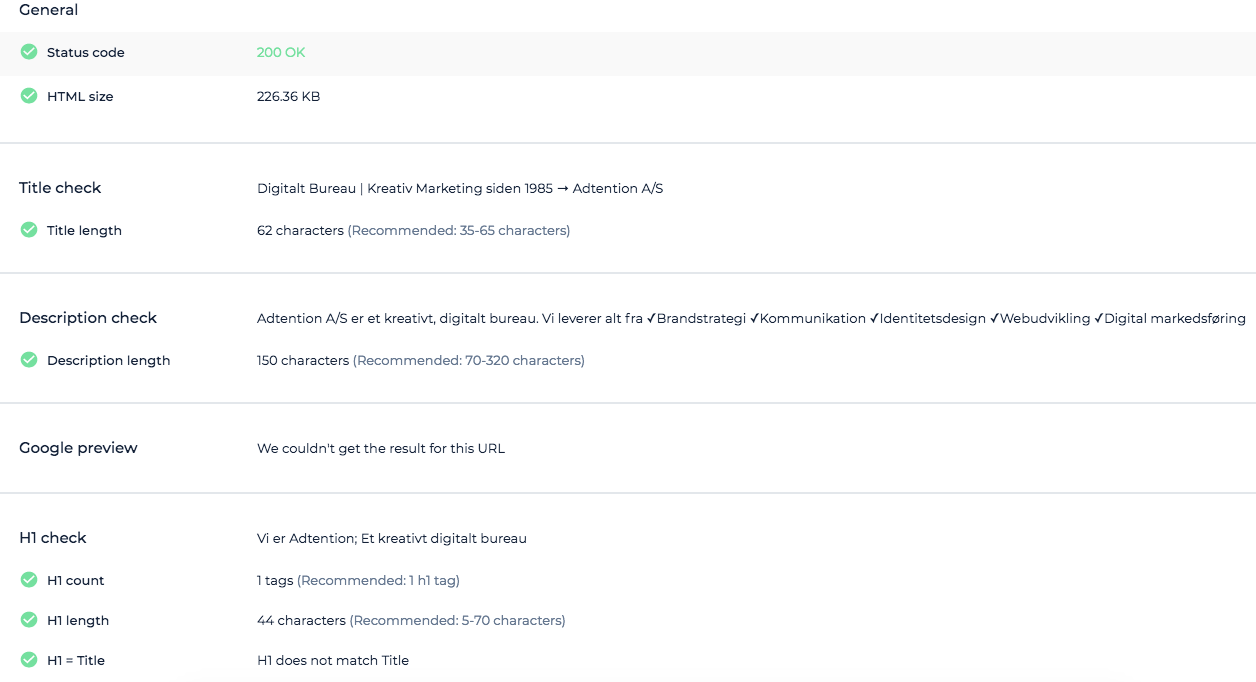
Task: Click the check badge next to Description length
Action: pyautogui.click(x=28, y=360)
